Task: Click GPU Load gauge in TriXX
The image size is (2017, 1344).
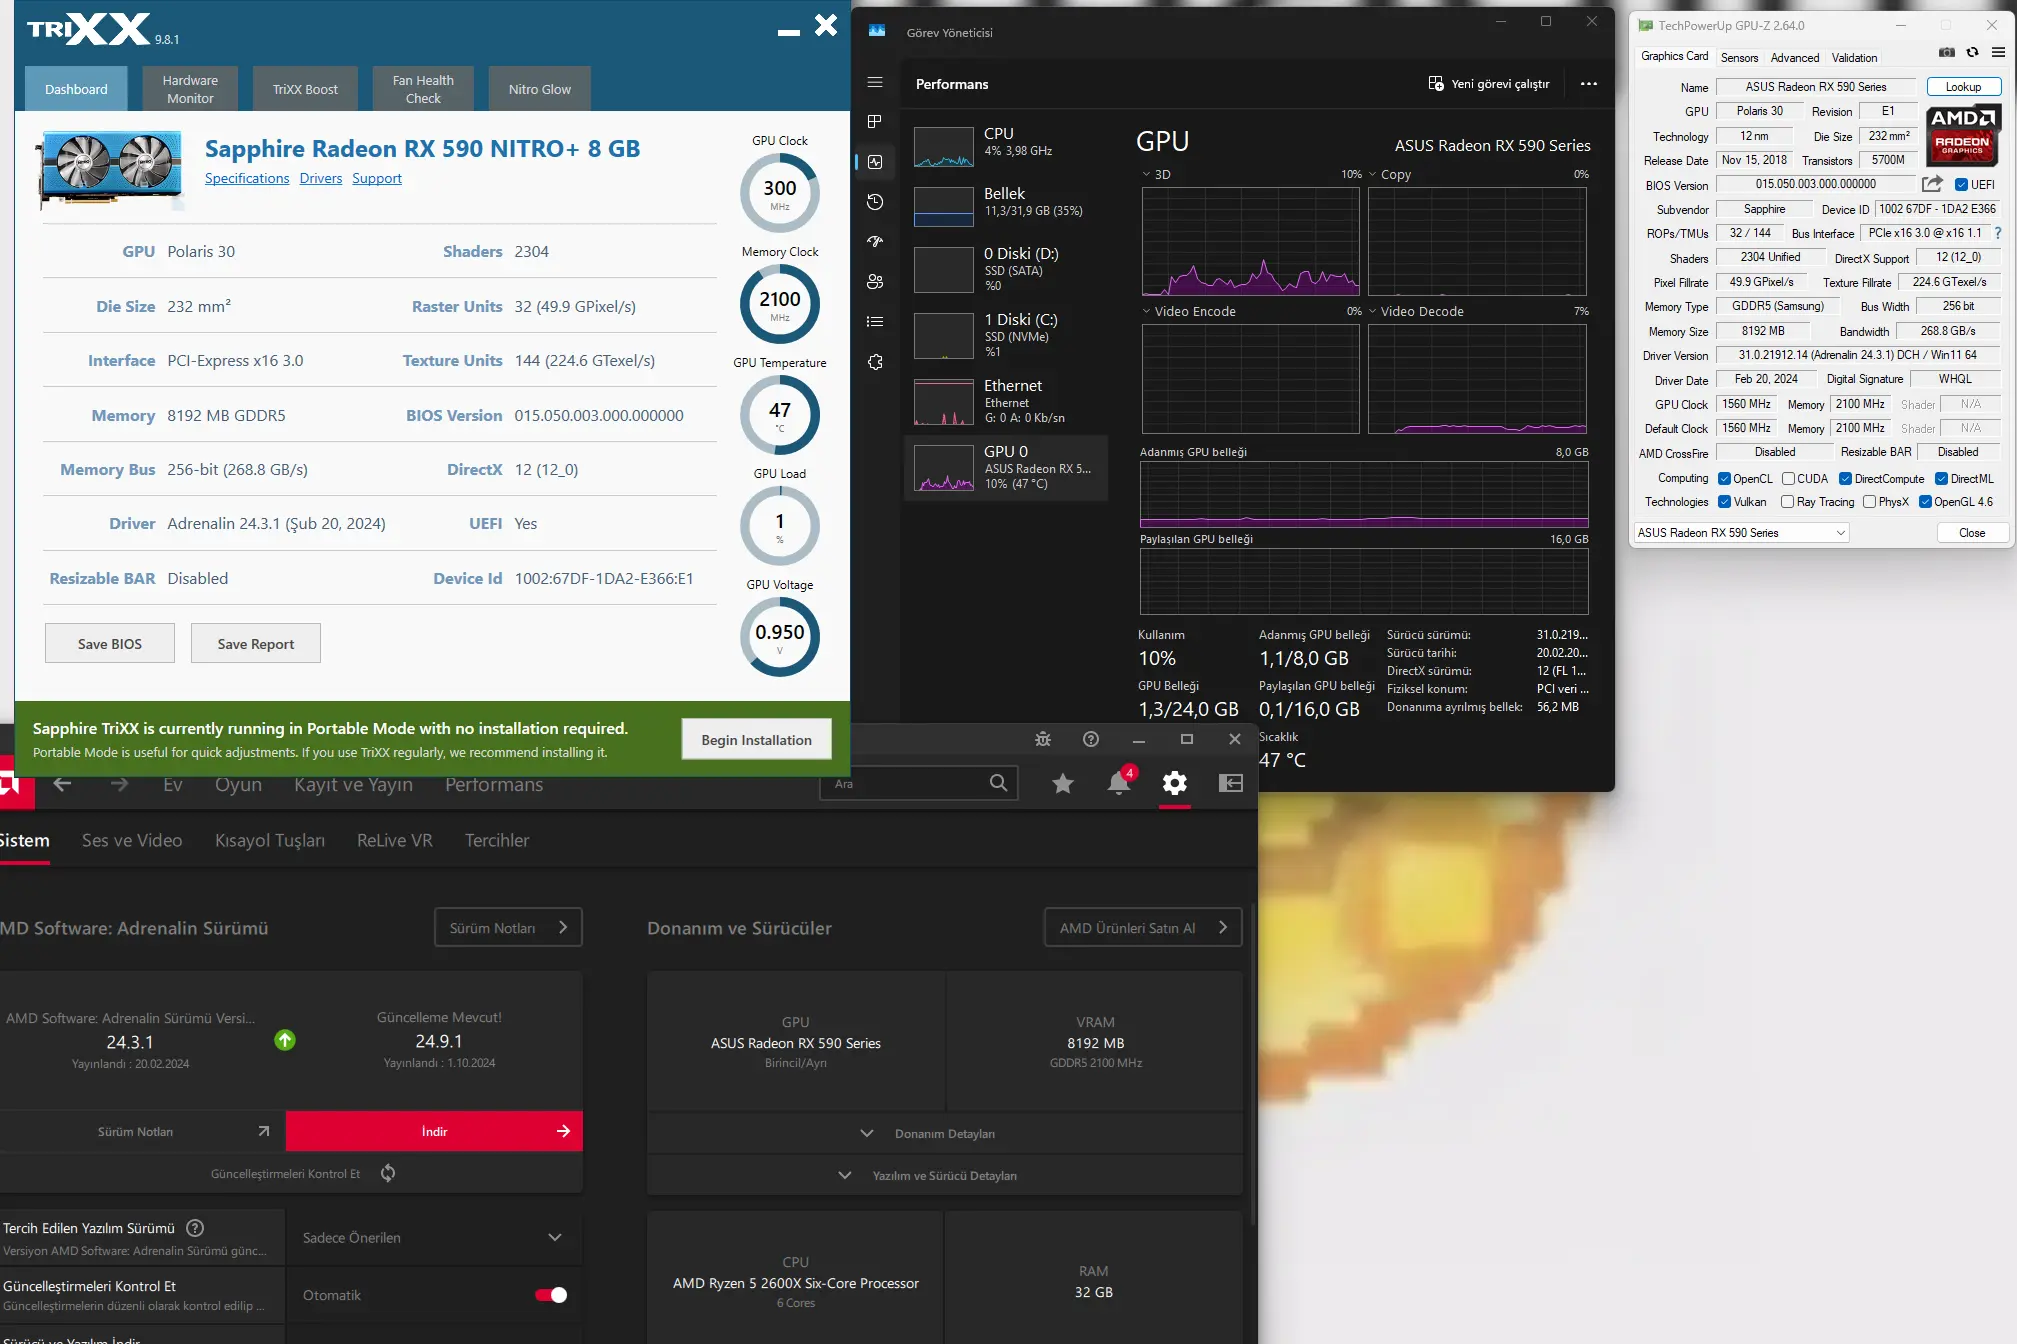Action: pos(780,526)
